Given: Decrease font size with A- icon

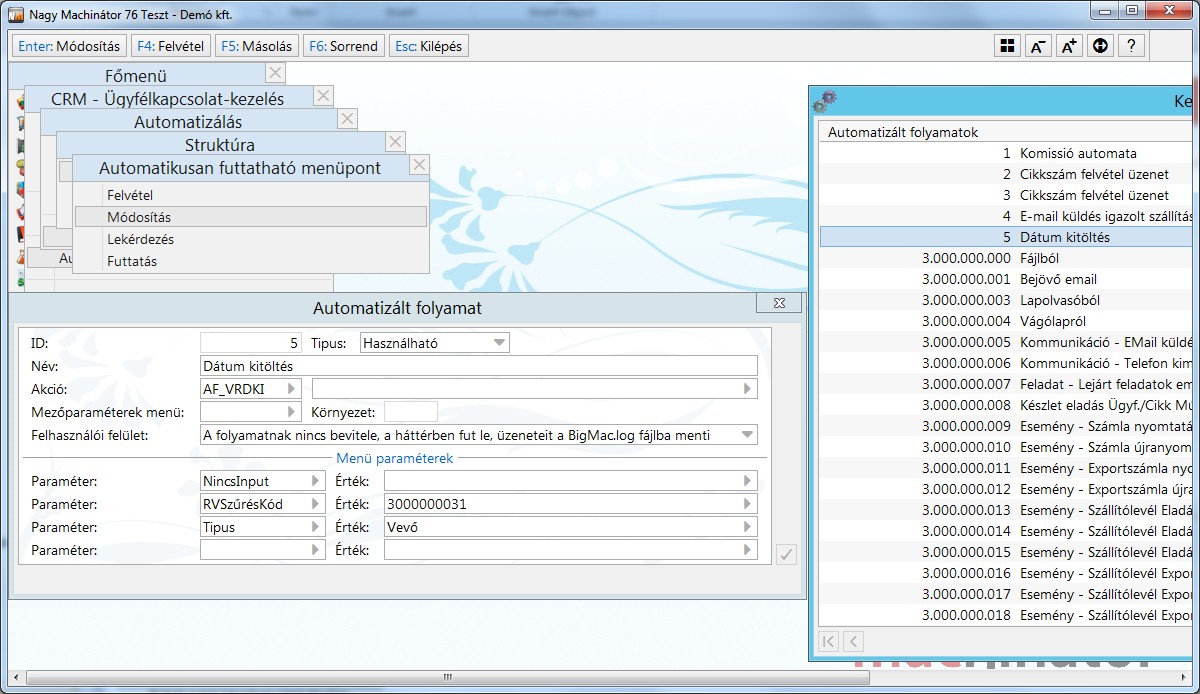Looking at the screenshot, I should [1038, 46].
